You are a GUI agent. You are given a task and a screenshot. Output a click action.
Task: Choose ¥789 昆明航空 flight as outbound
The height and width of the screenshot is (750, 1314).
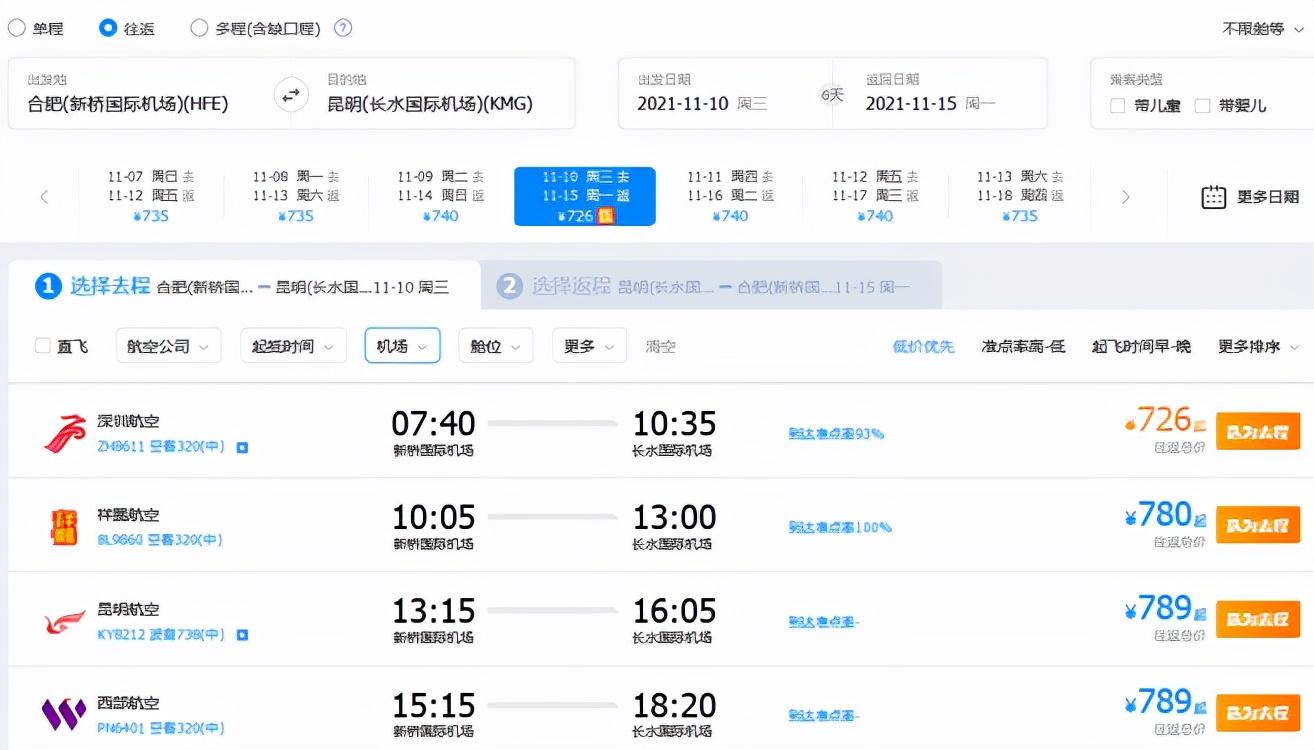[1258, 619]
